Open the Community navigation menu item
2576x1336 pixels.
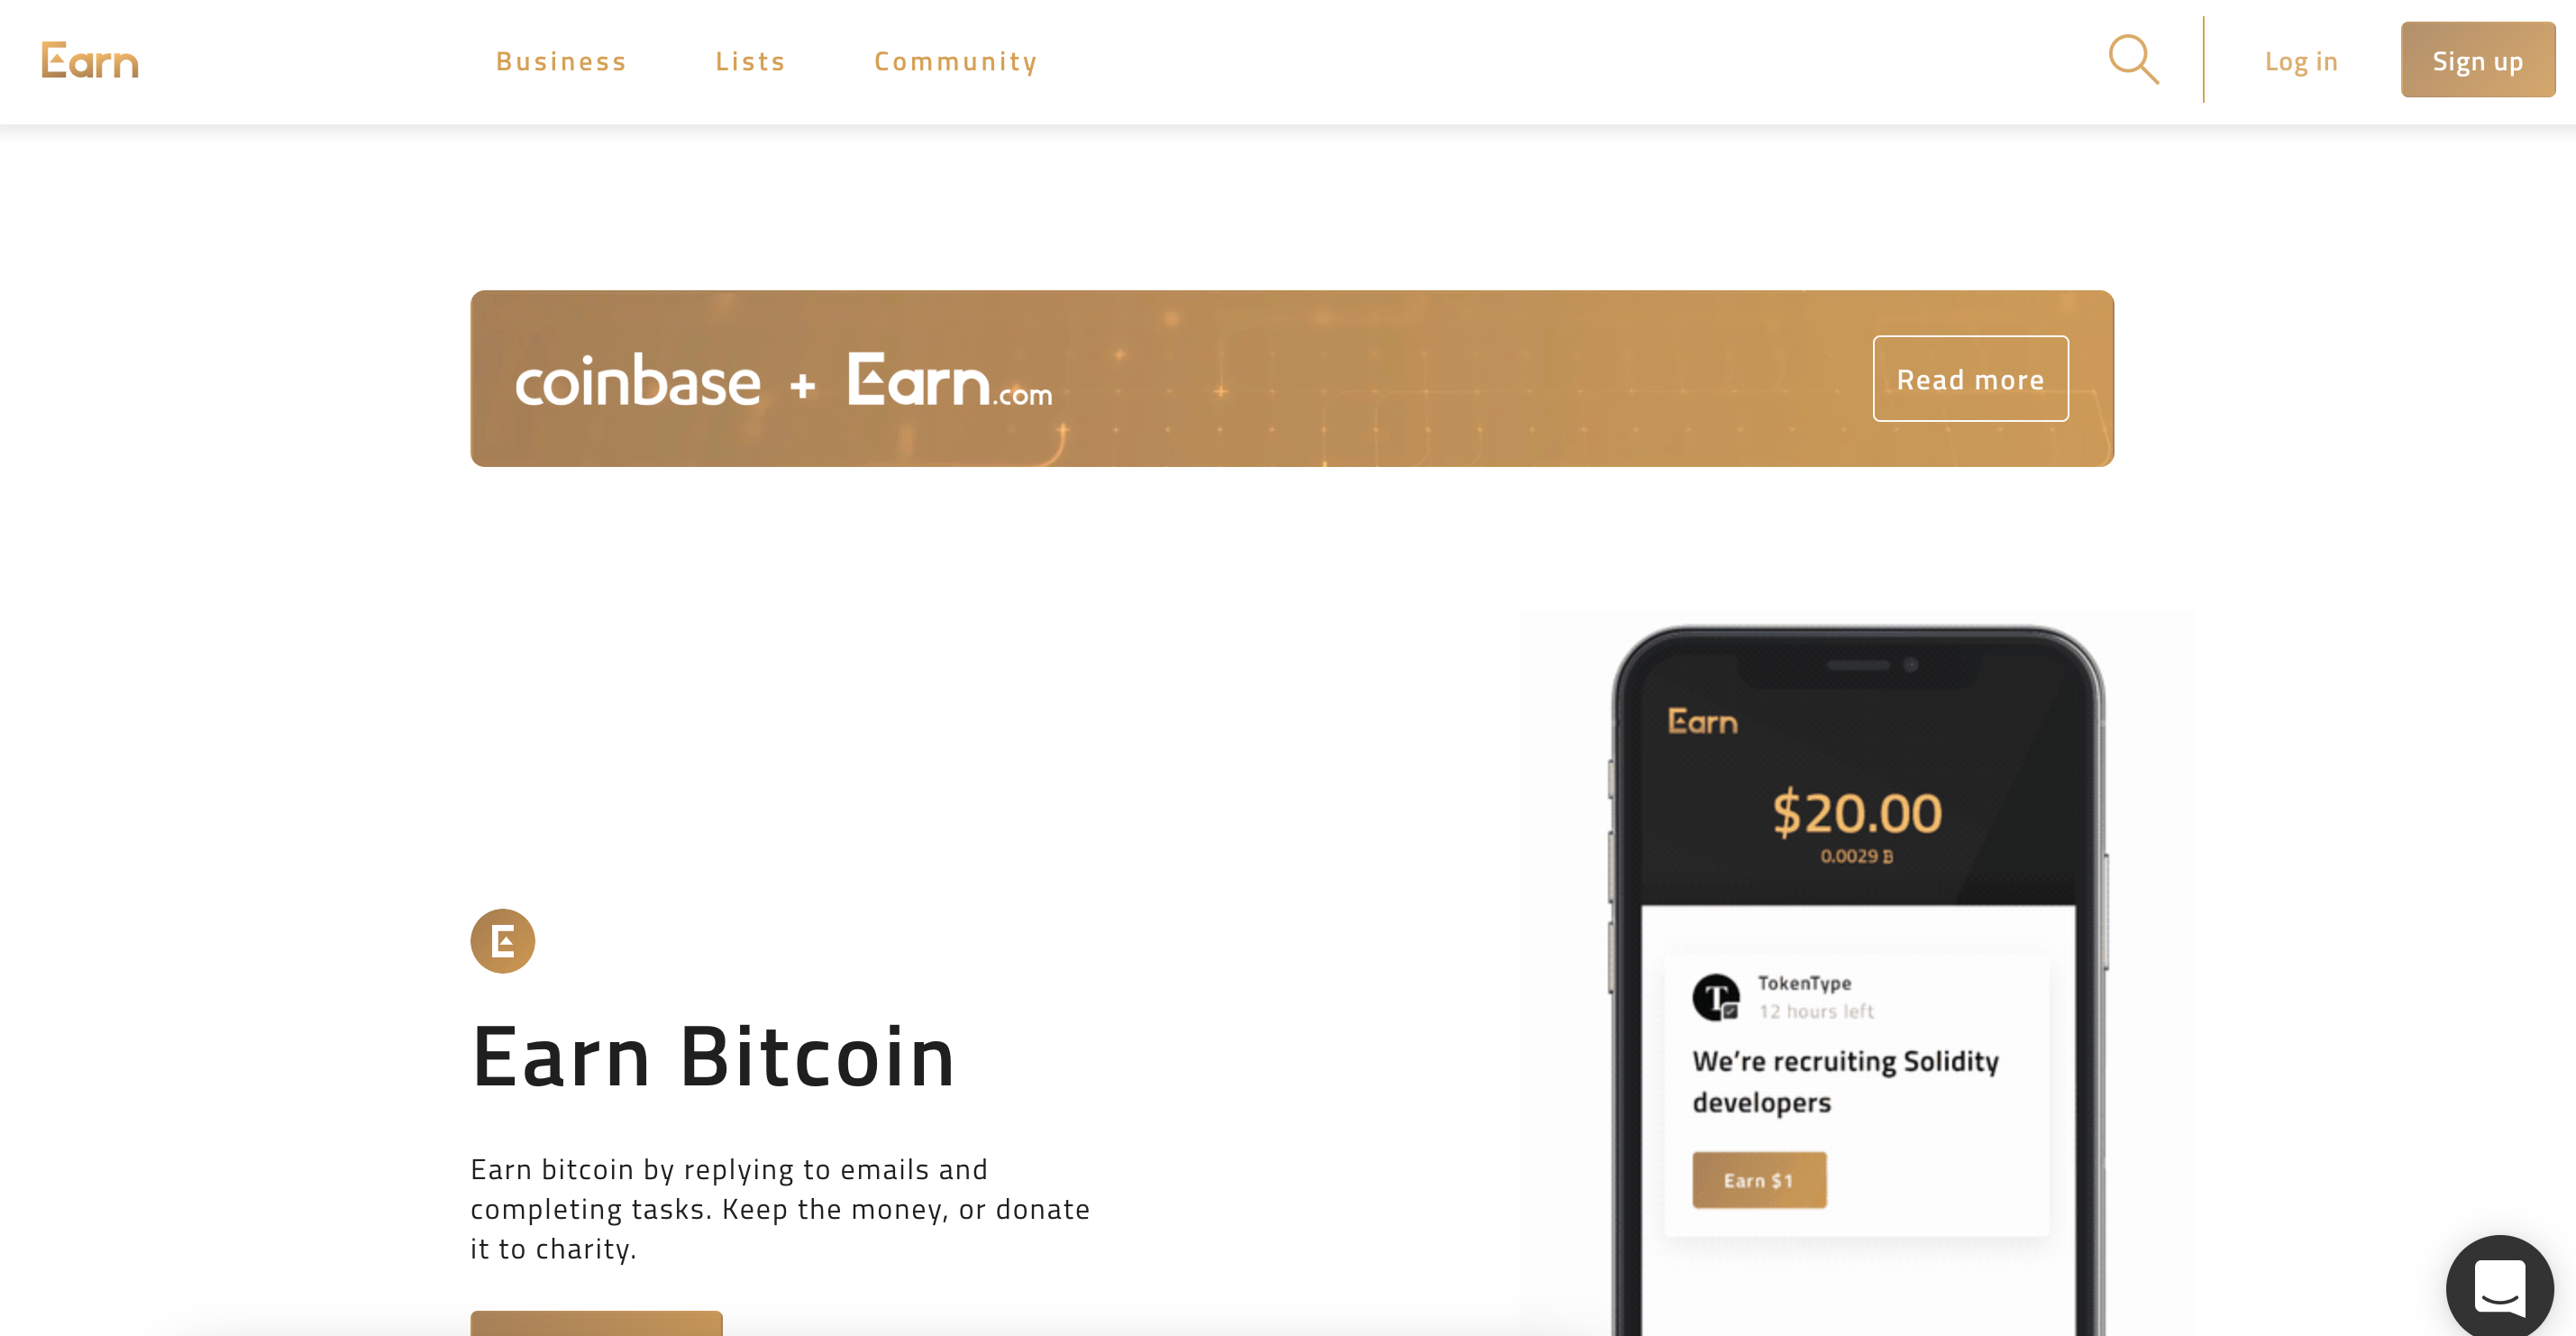(x=955, y=59)
